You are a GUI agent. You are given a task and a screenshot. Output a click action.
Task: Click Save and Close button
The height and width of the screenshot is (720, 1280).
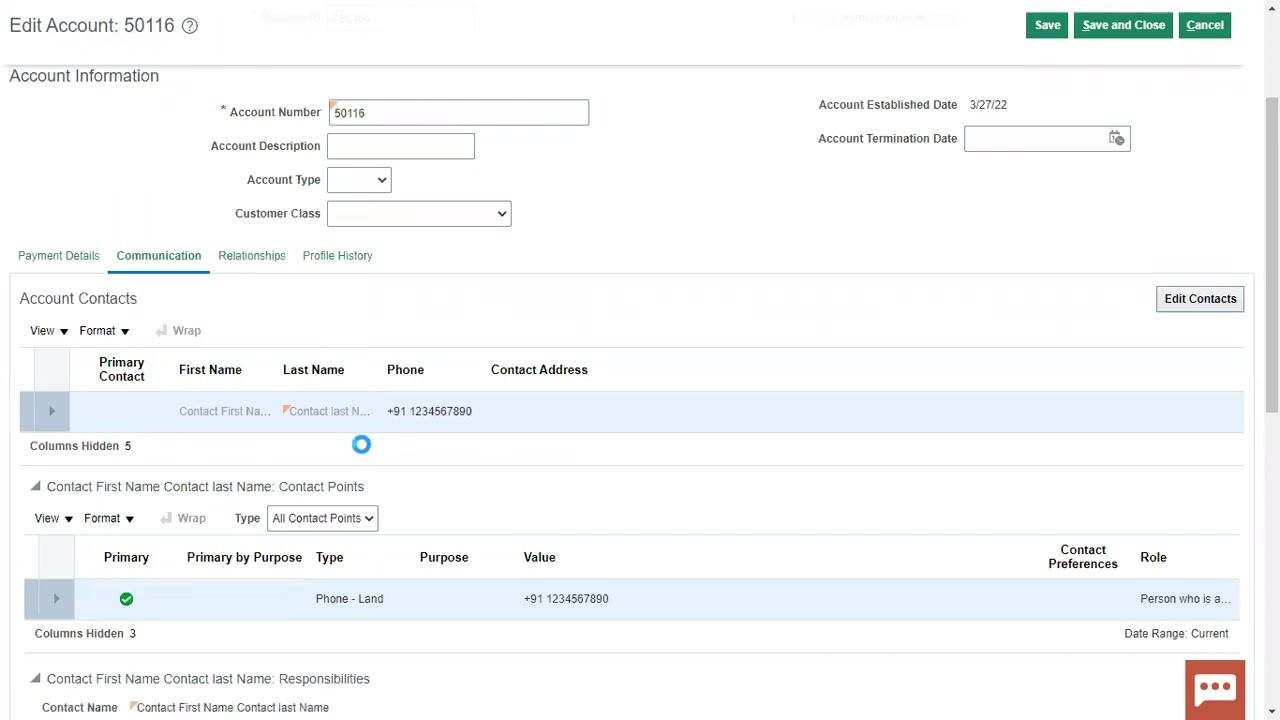(x=1123, y=25)
